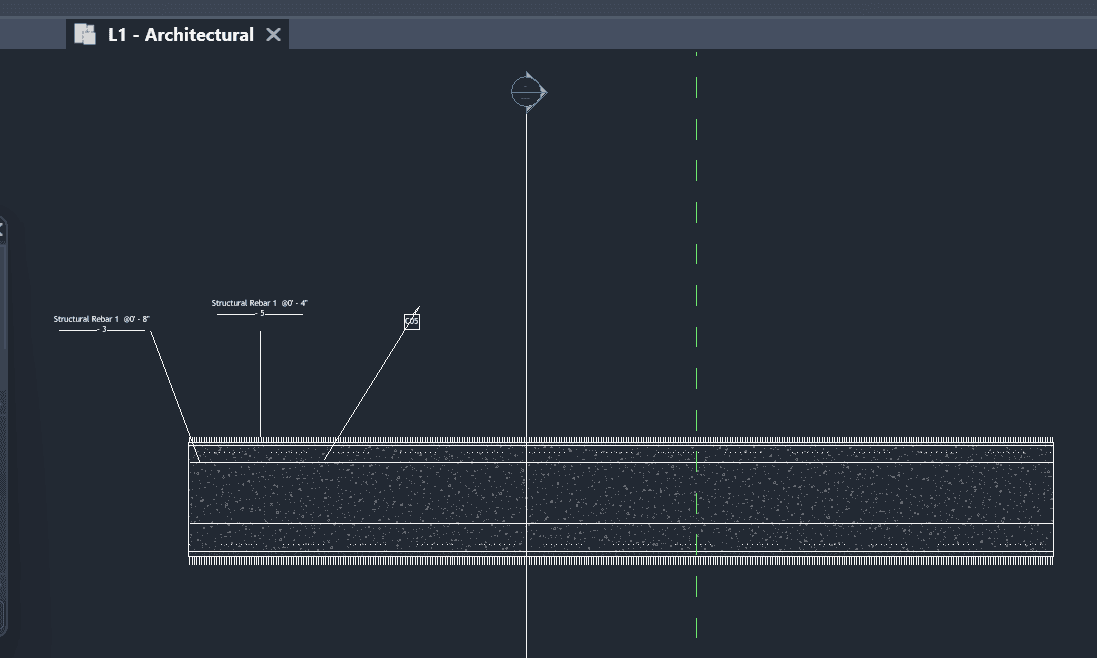Select the section marker head symbol
Screen dimensions: 1097x658
[527, 92]
